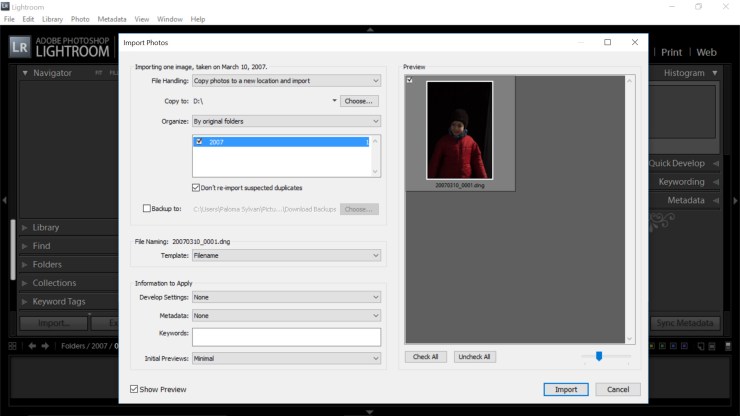Click the Import... button in left panel
Screen dimensions: 740x416
[53, 323]
